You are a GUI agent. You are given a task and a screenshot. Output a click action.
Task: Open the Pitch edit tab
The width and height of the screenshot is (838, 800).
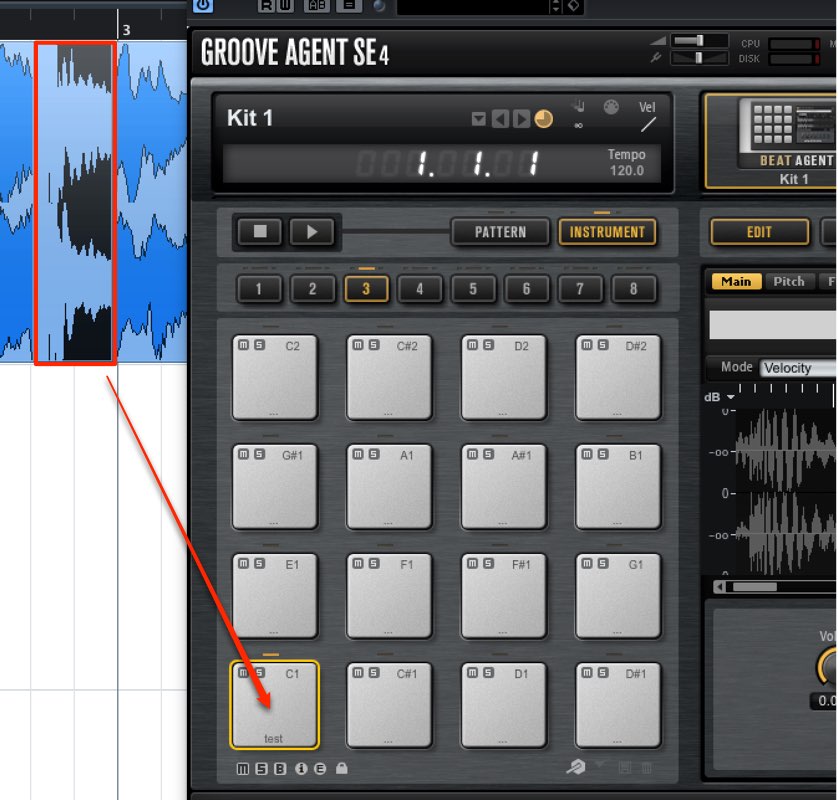(788, 282)
